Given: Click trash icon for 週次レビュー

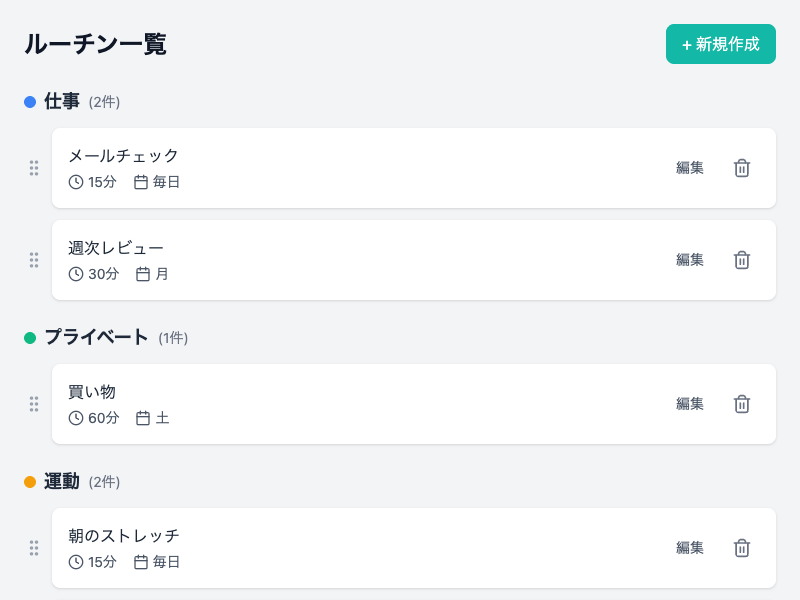Looking at the screenshot, I should [x=742, y=260].
